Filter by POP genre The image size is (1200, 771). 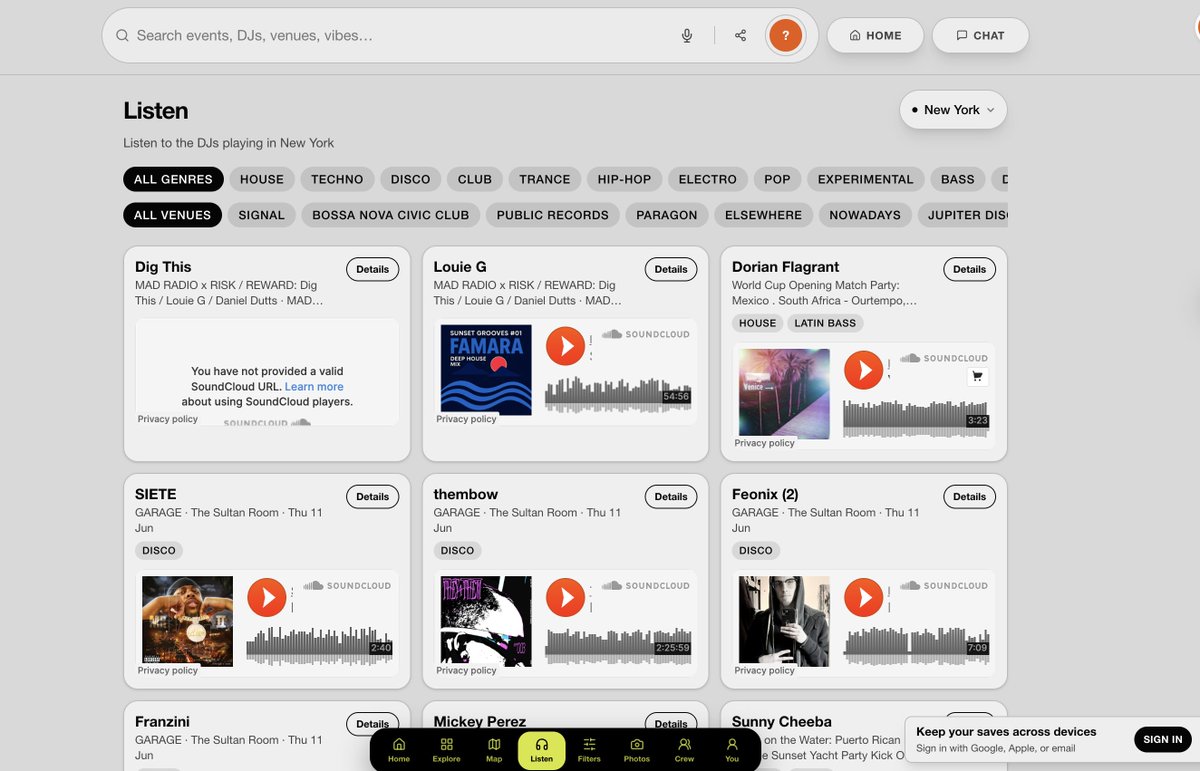[777, 179]
